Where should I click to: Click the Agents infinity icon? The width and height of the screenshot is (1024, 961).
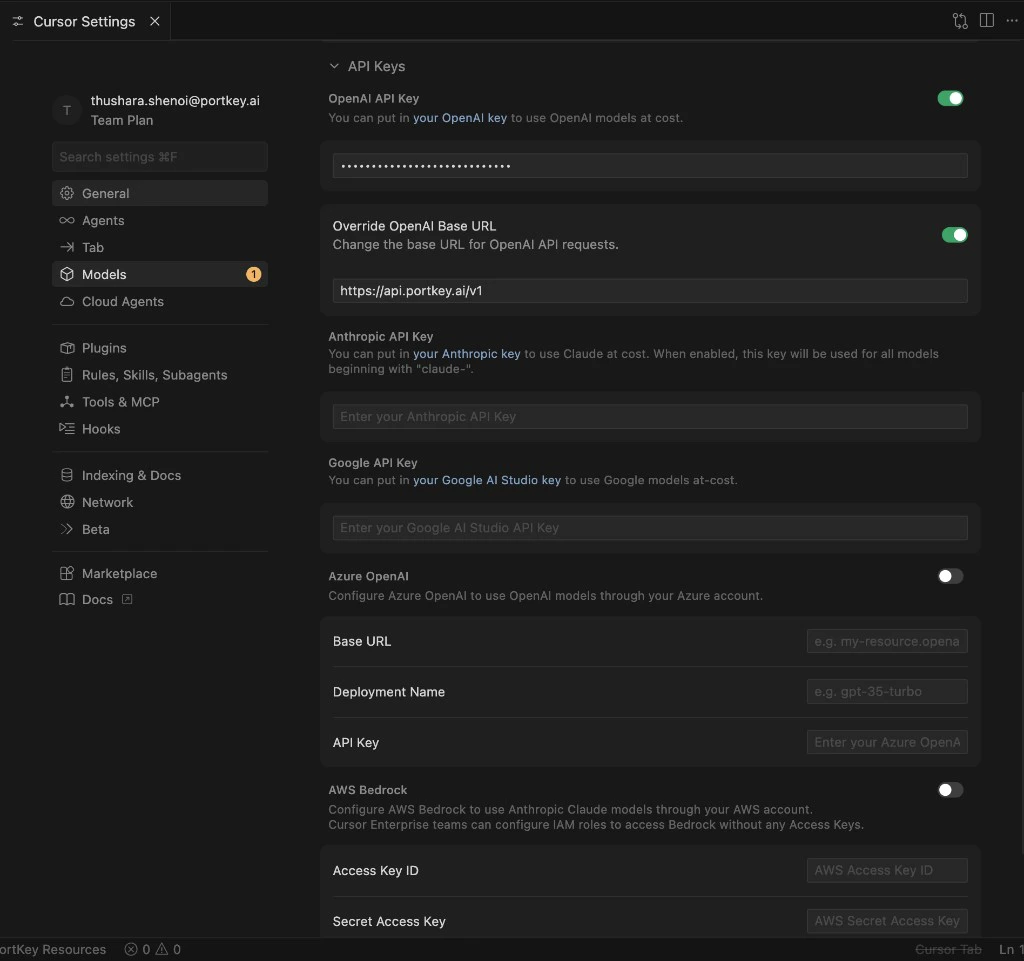(67, 221)
